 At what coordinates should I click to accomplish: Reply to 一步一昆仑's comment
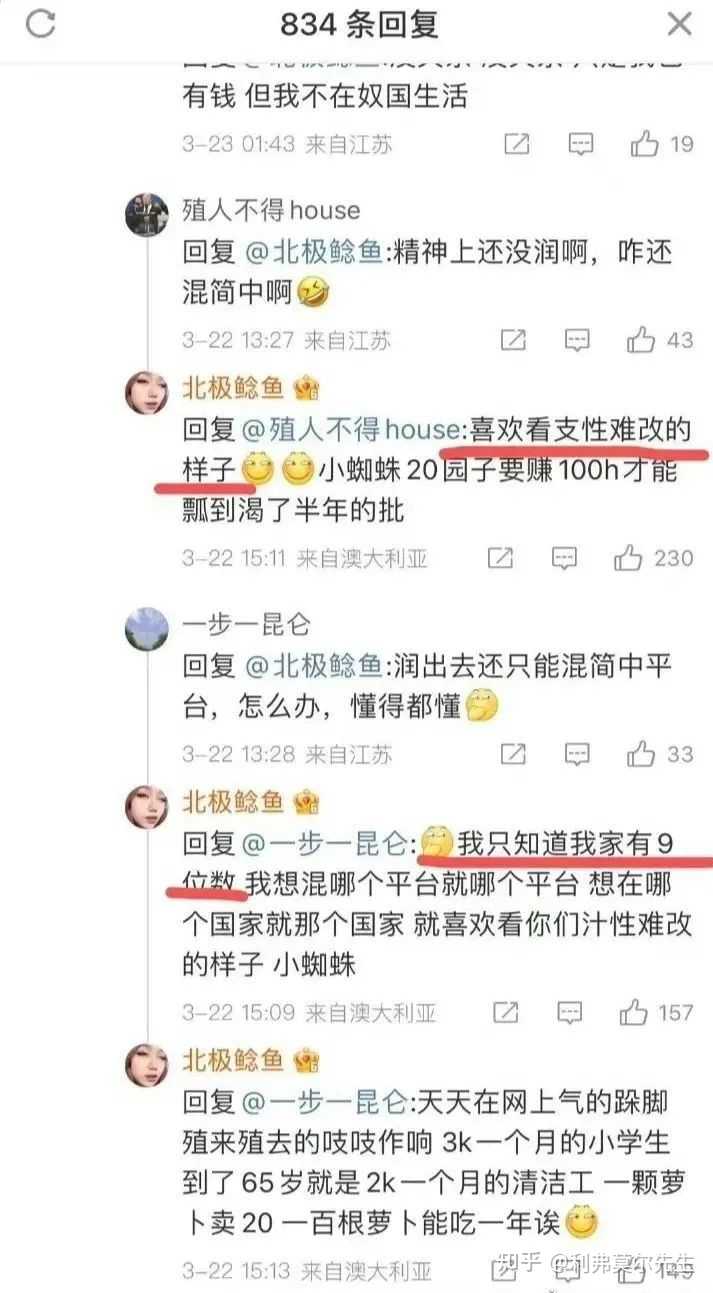(x=577, y=753)
